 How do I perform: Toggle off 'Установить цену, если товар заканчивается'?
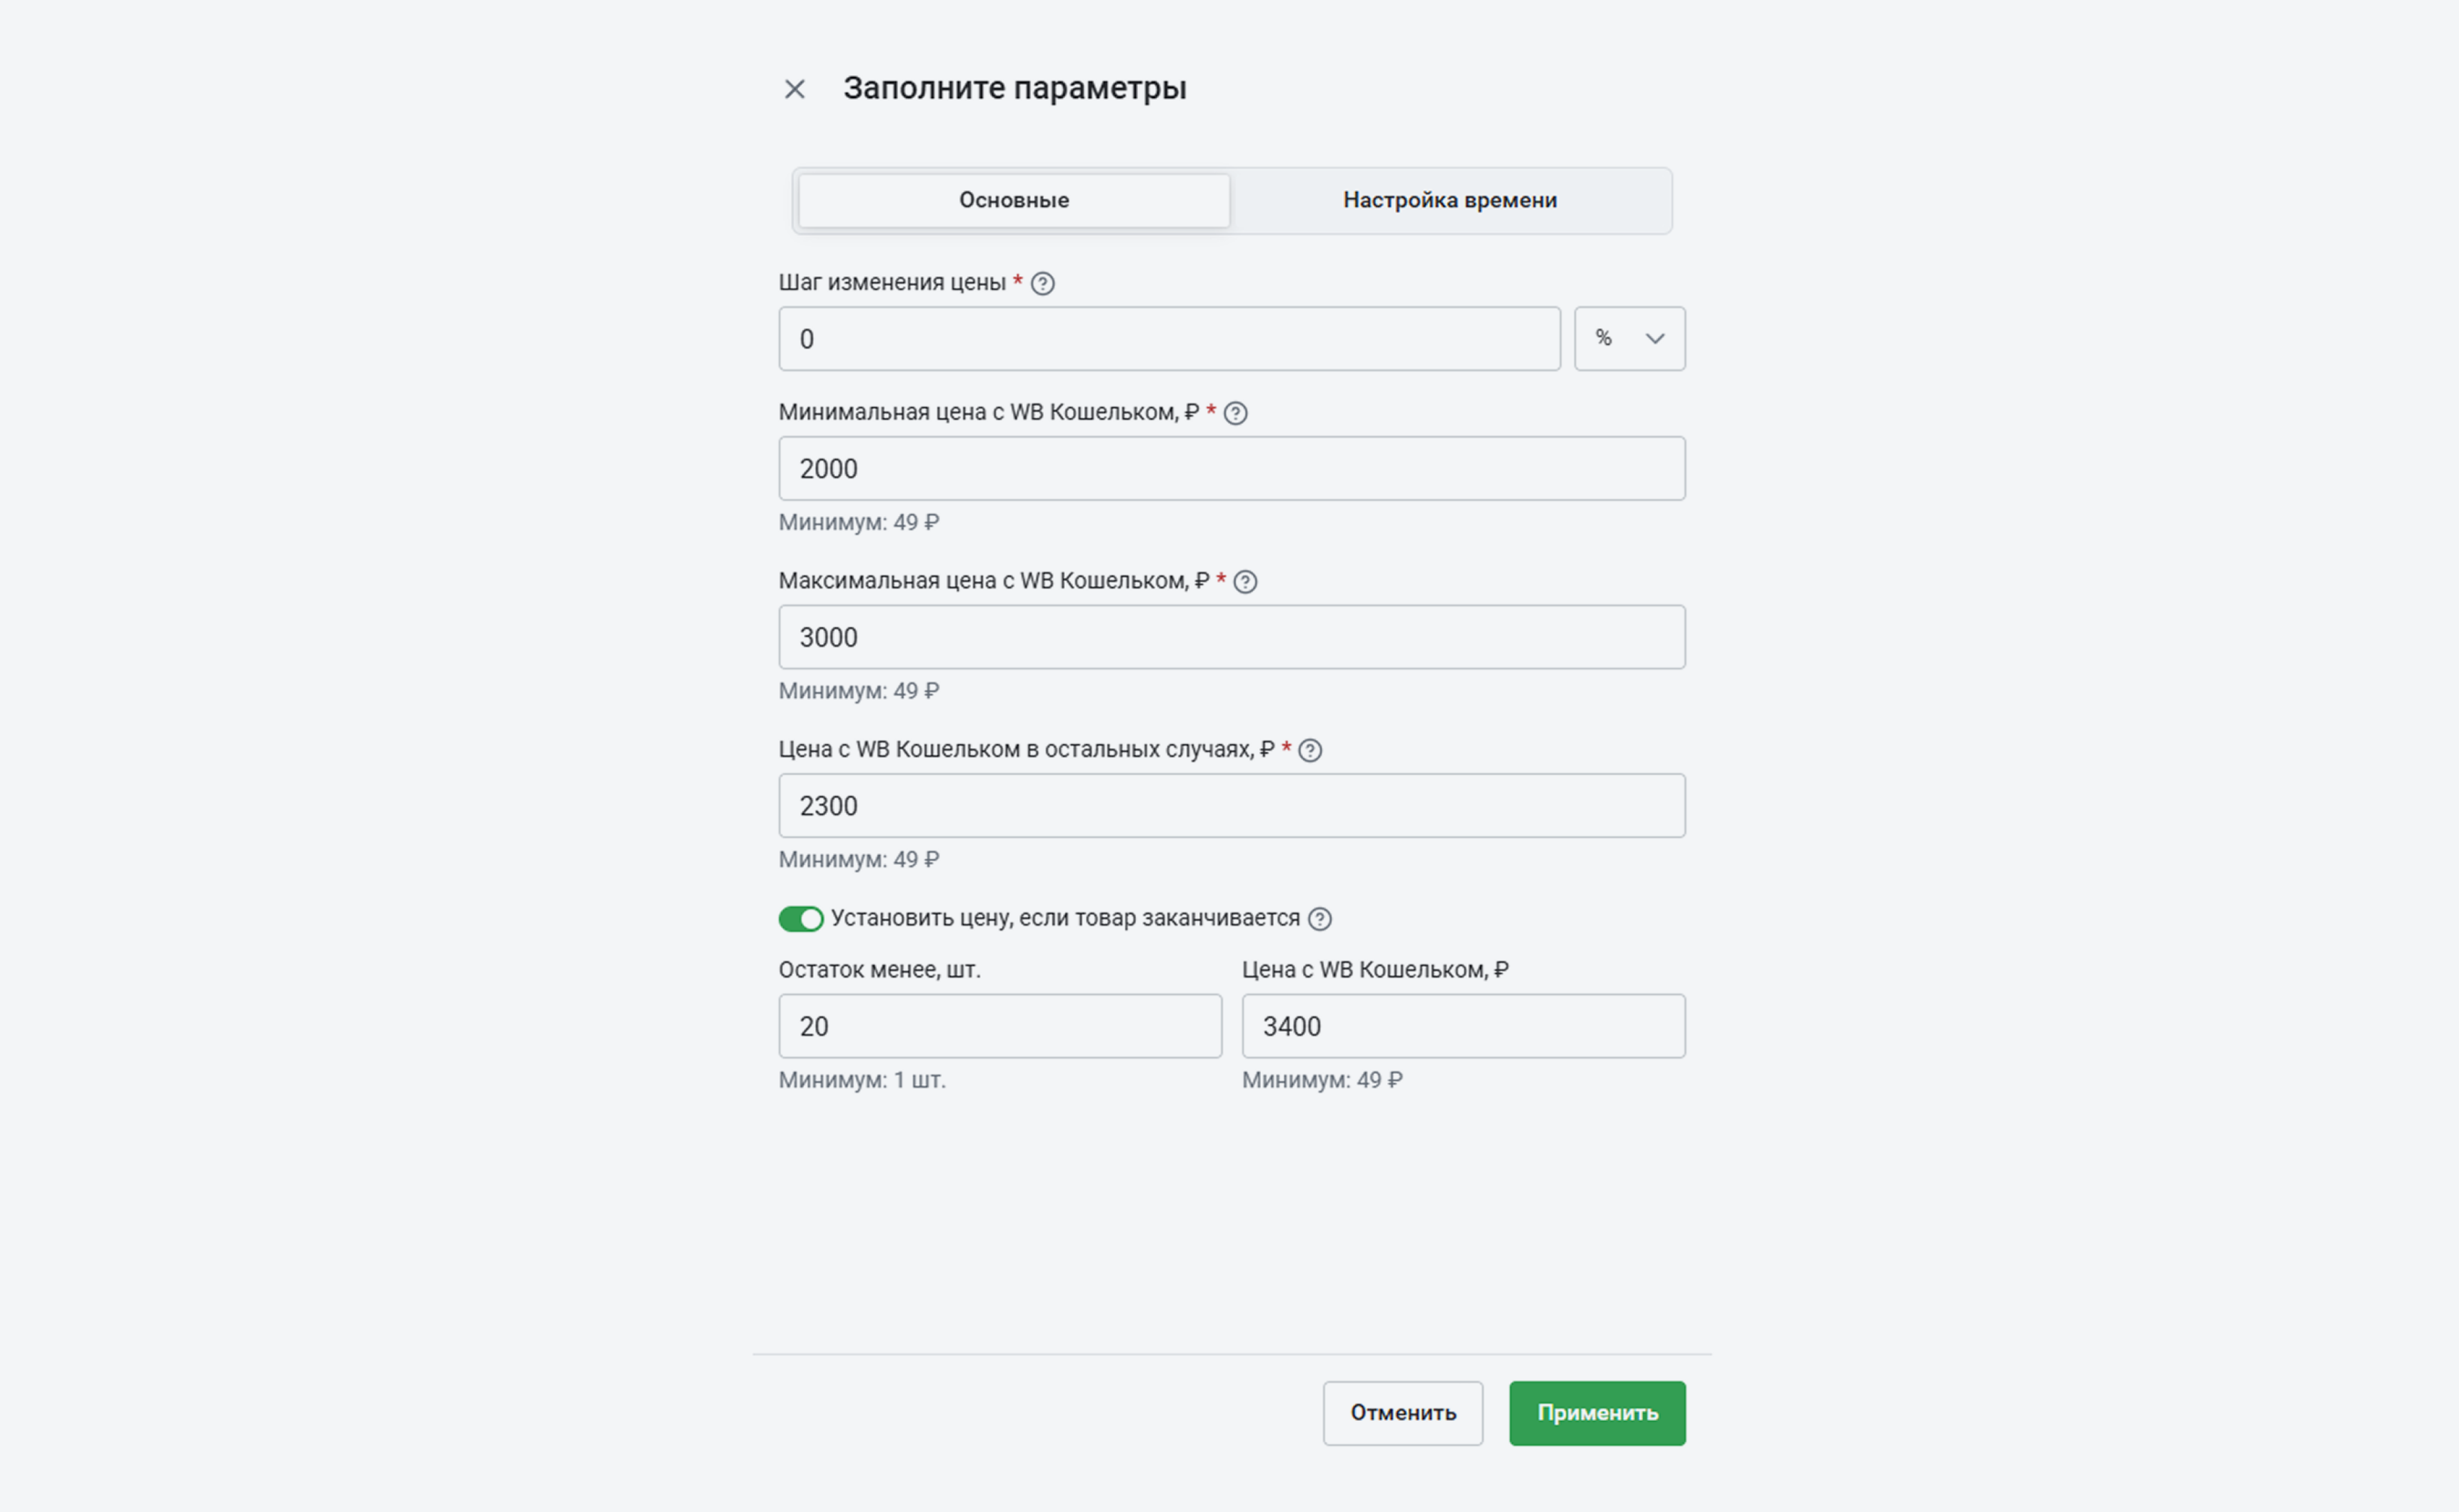click(801, 918)
